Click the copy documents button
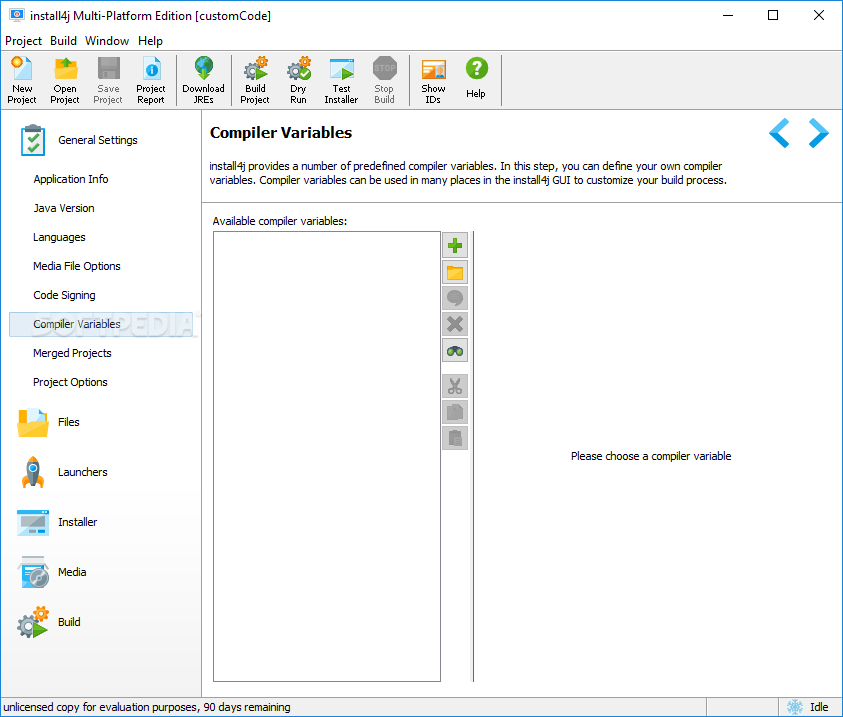Image resolution: width=843 pixels, height=717 pixels. [x=455, y=412]
